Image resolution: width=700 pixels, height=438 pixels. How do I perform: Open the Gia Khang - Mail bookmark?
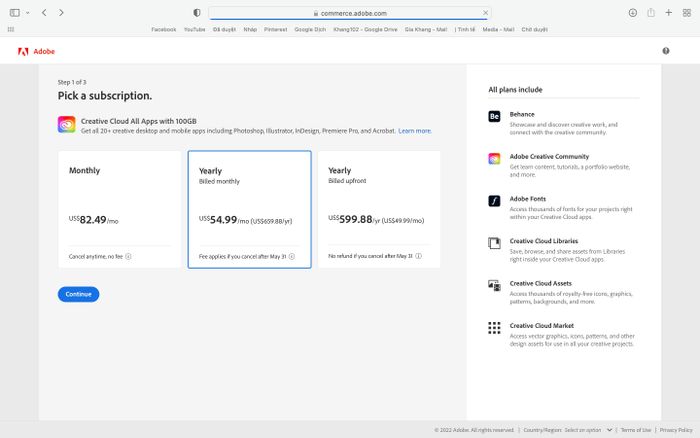[x=425, y=29]
